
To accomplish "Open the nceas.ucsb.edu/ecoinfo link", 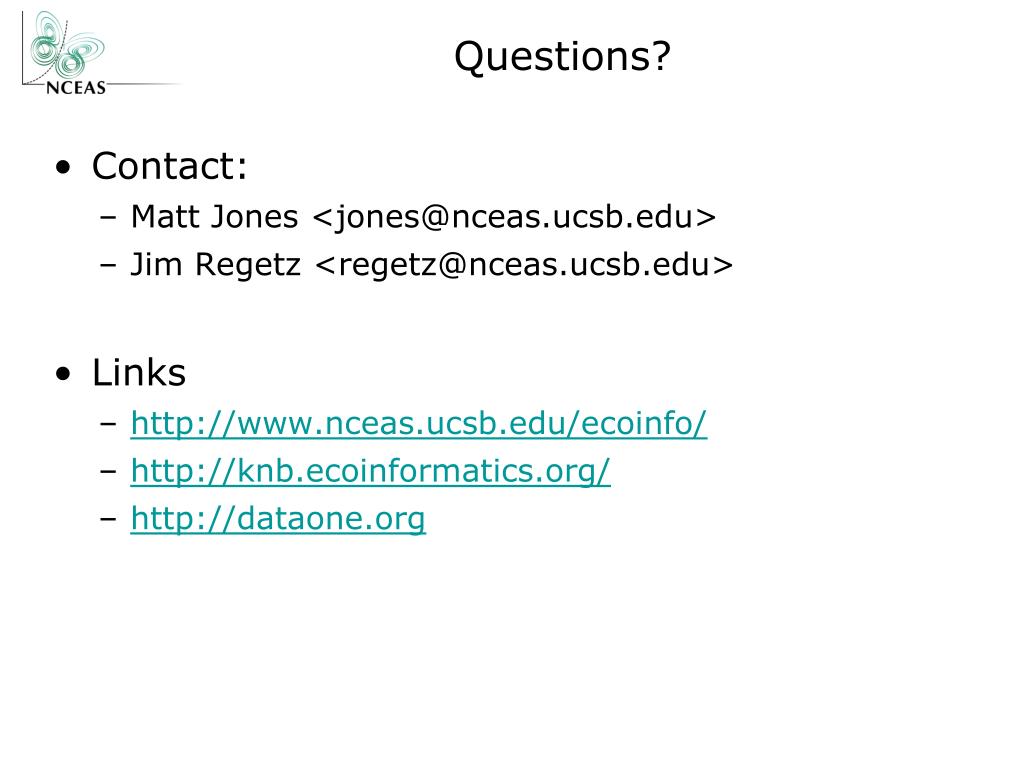I will click(419, 423).
